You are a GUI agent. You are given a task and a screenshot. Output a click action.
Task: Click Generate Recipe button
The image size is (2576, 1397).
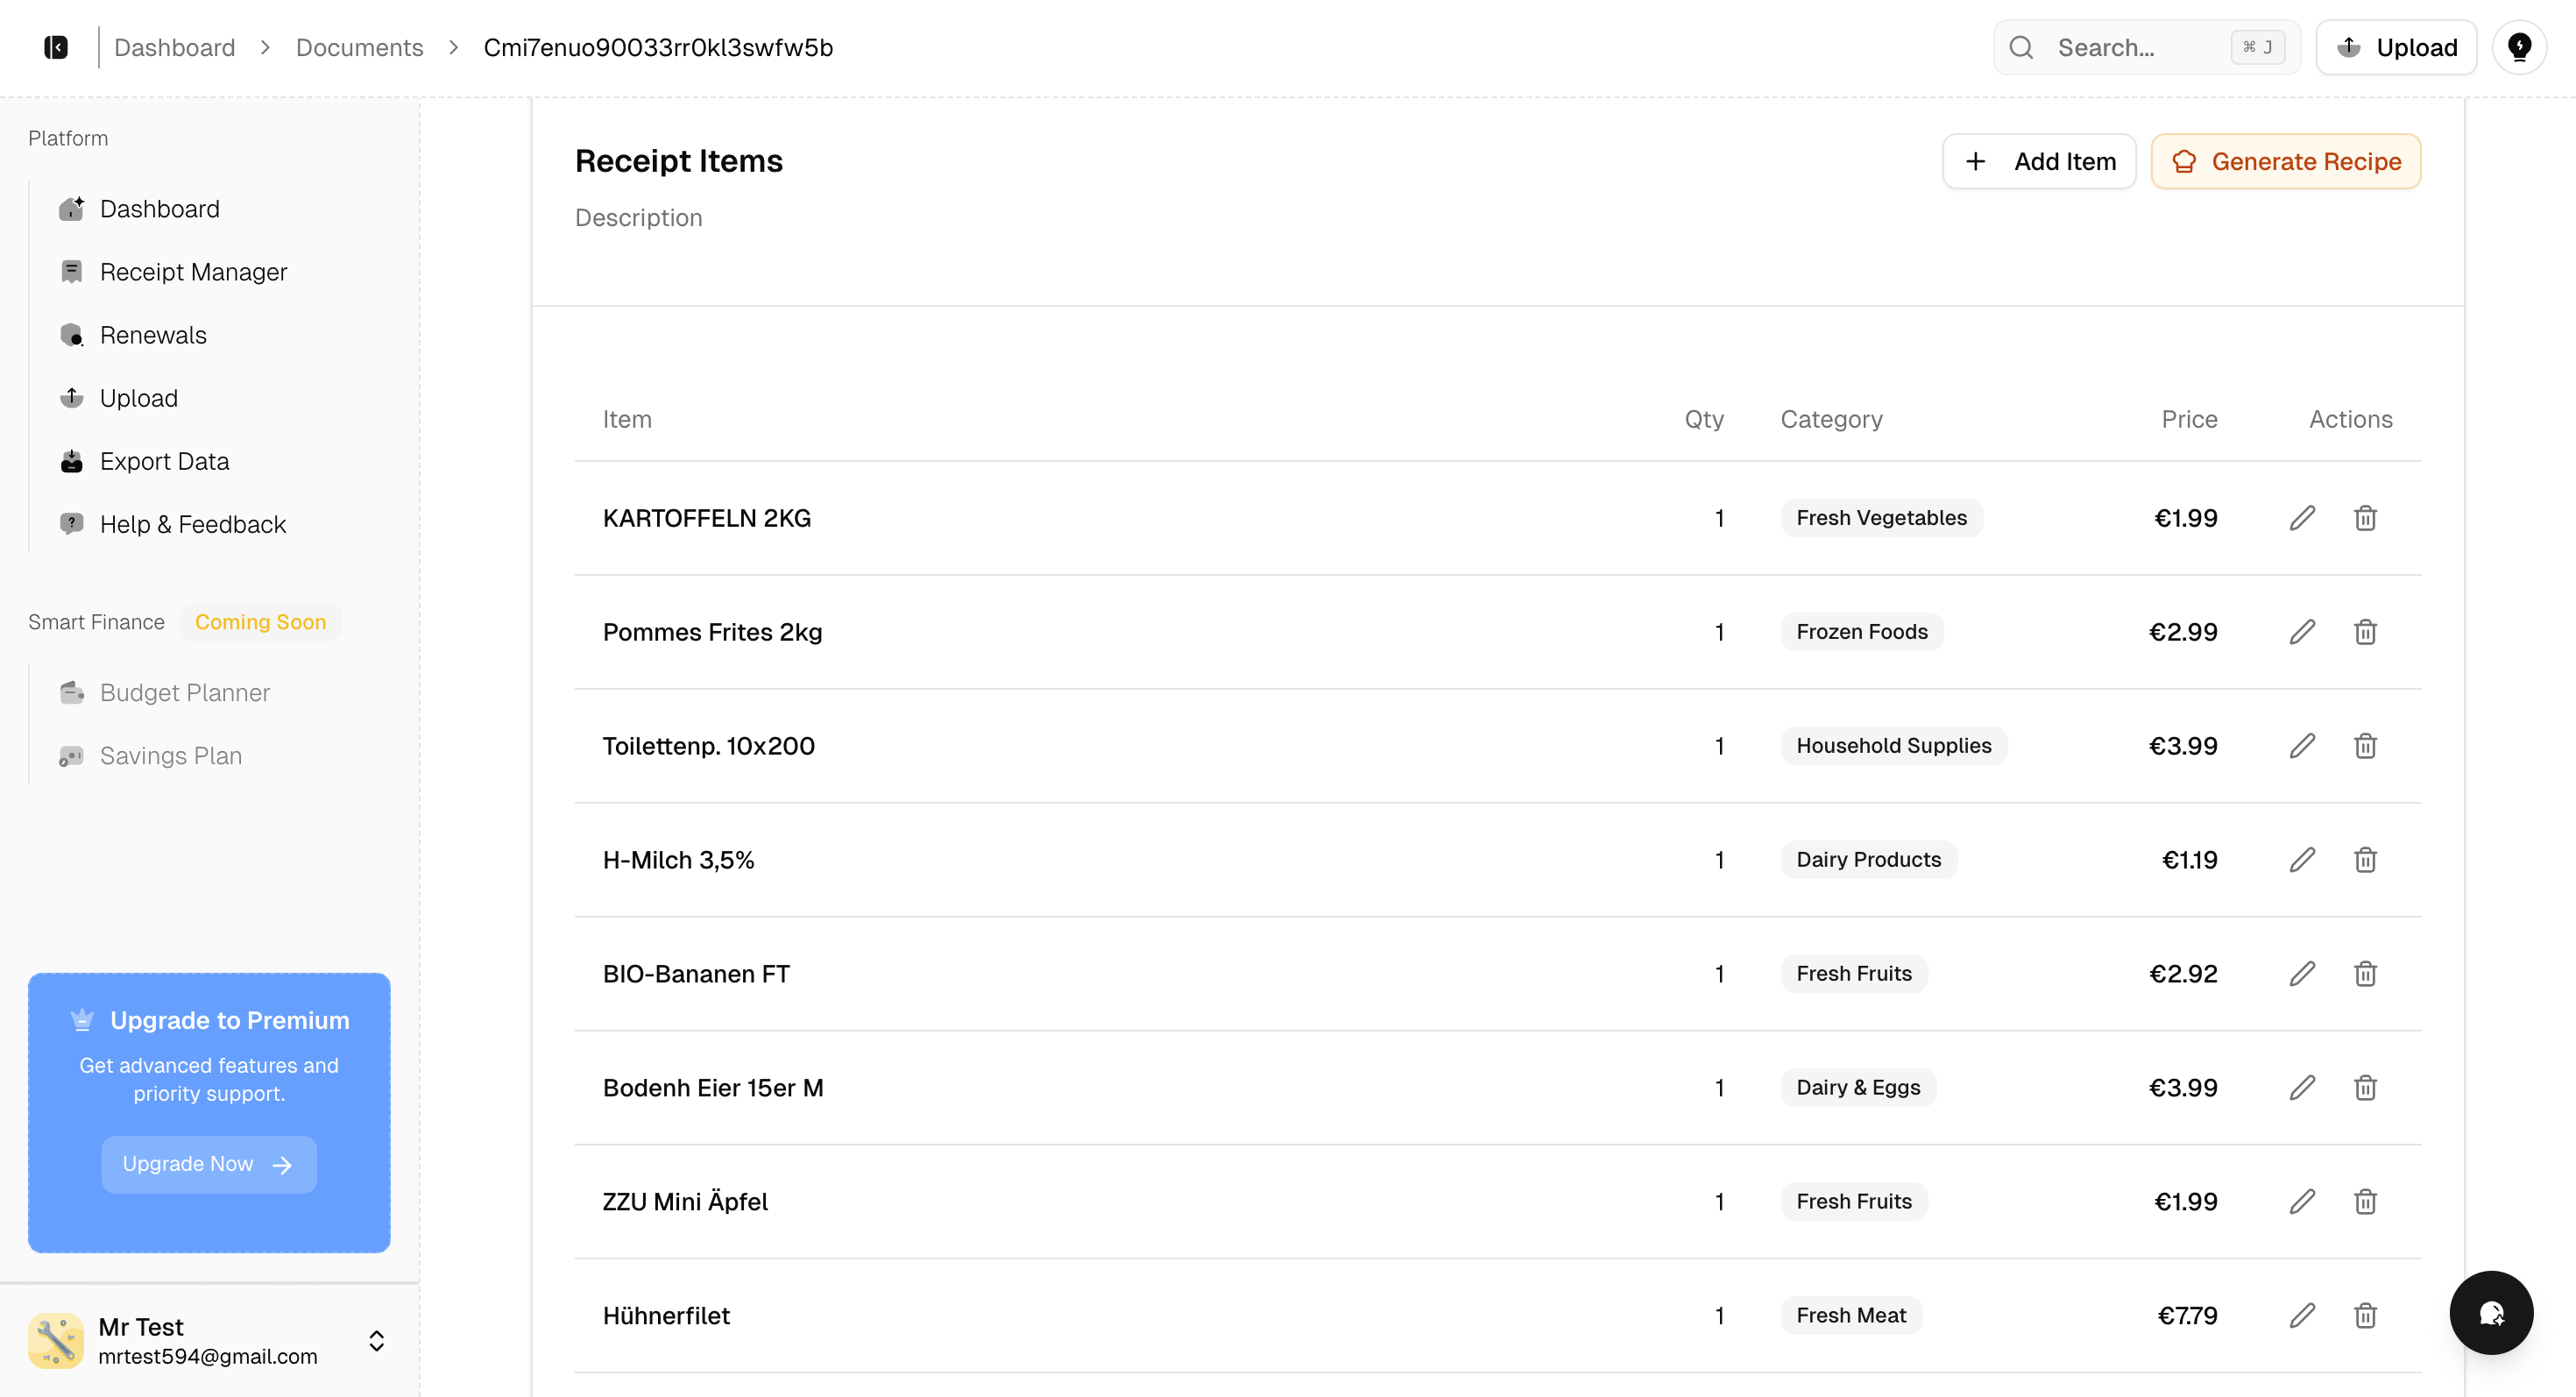tap(2285, 161)
